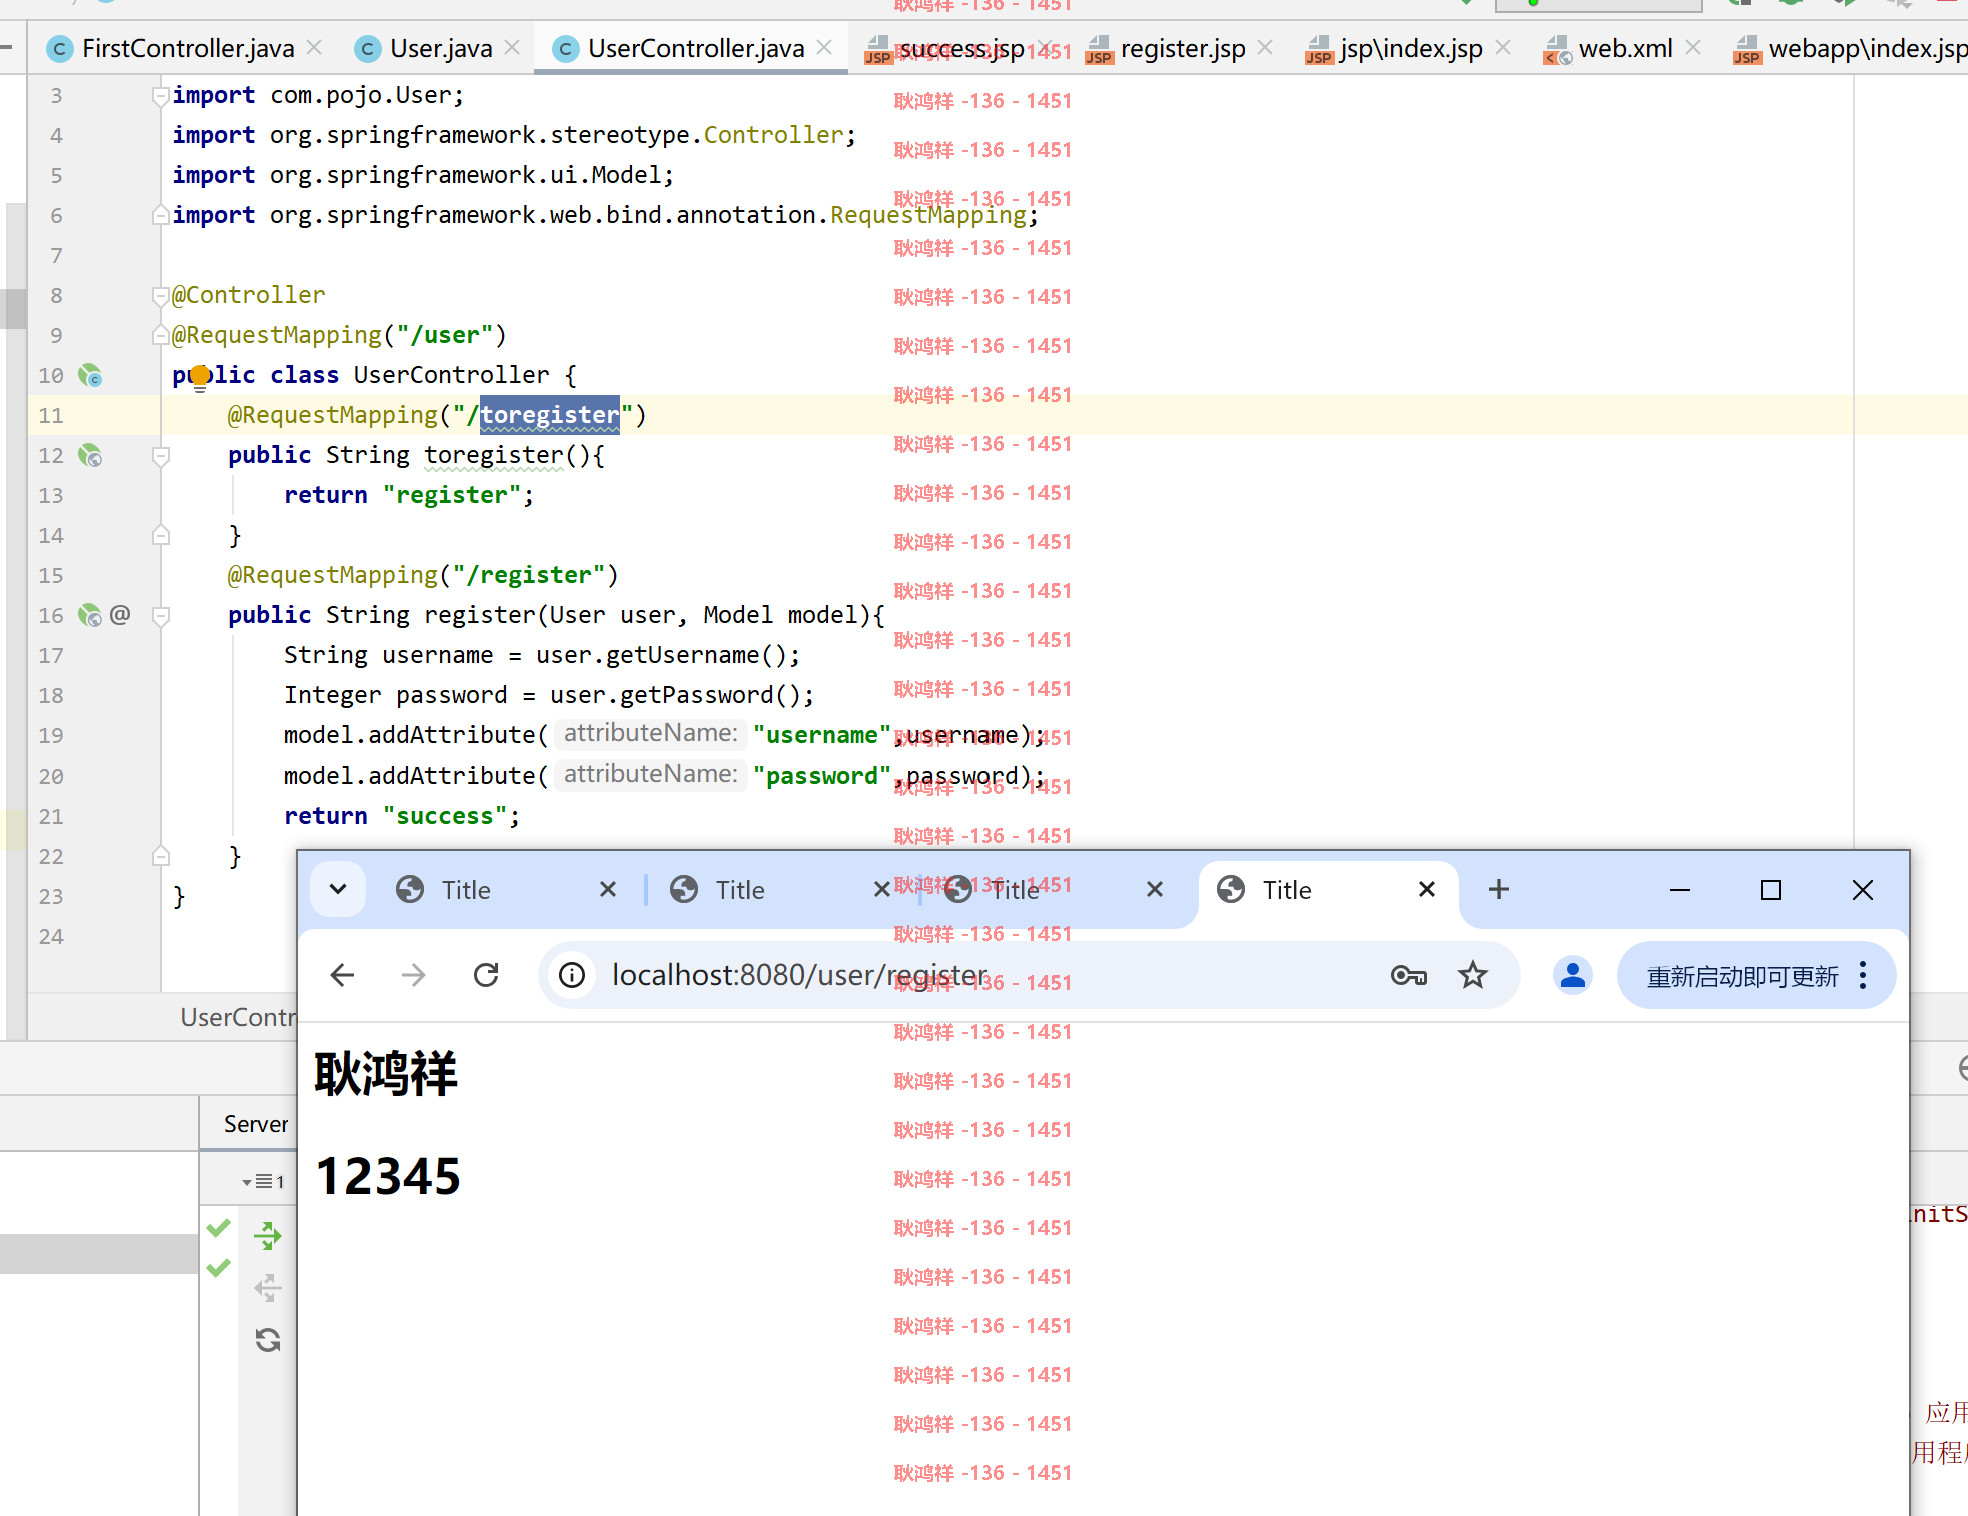Collapse the register method fold on line 16
Viewport: 1968px width, 1516px height.
coord(160,615)
